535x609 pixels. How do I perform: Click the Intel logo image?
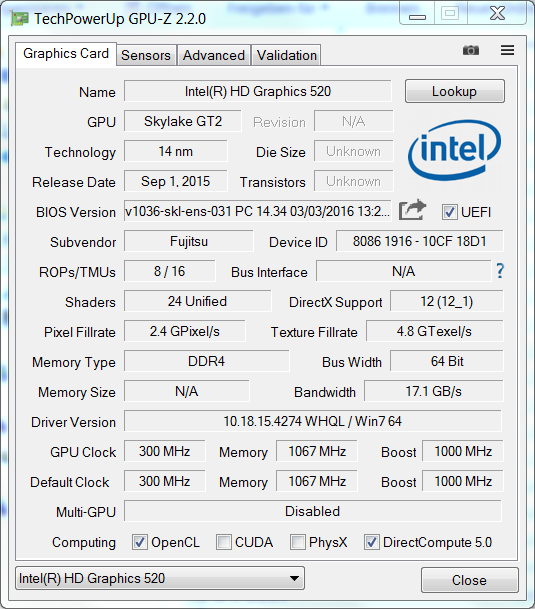point(454,150)
